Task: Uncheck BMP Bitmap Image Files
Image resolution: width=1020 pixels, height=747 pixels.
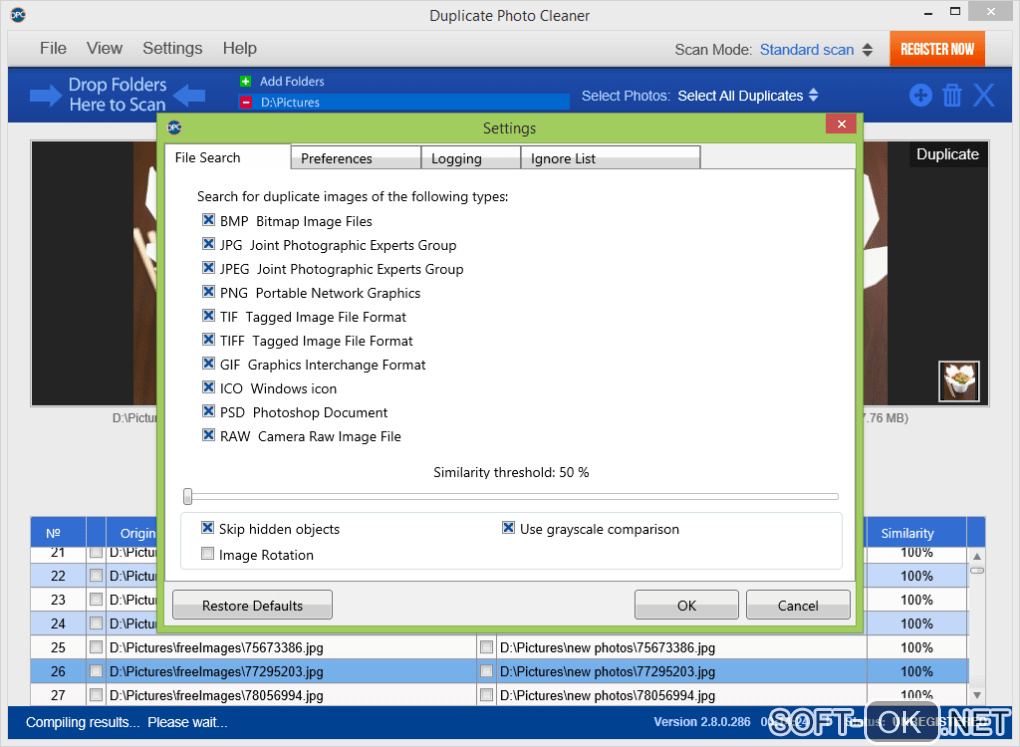Action: click(208, 220)
